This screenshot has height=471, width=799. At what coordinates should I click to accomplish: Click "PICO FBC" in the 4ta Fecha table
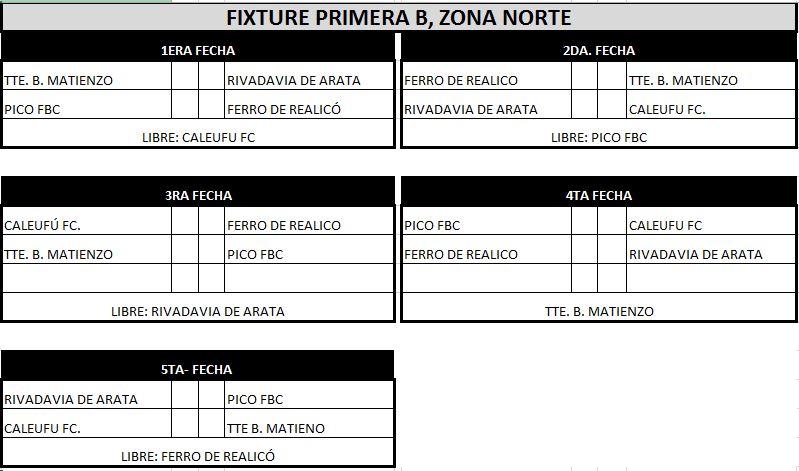(433, 226)
